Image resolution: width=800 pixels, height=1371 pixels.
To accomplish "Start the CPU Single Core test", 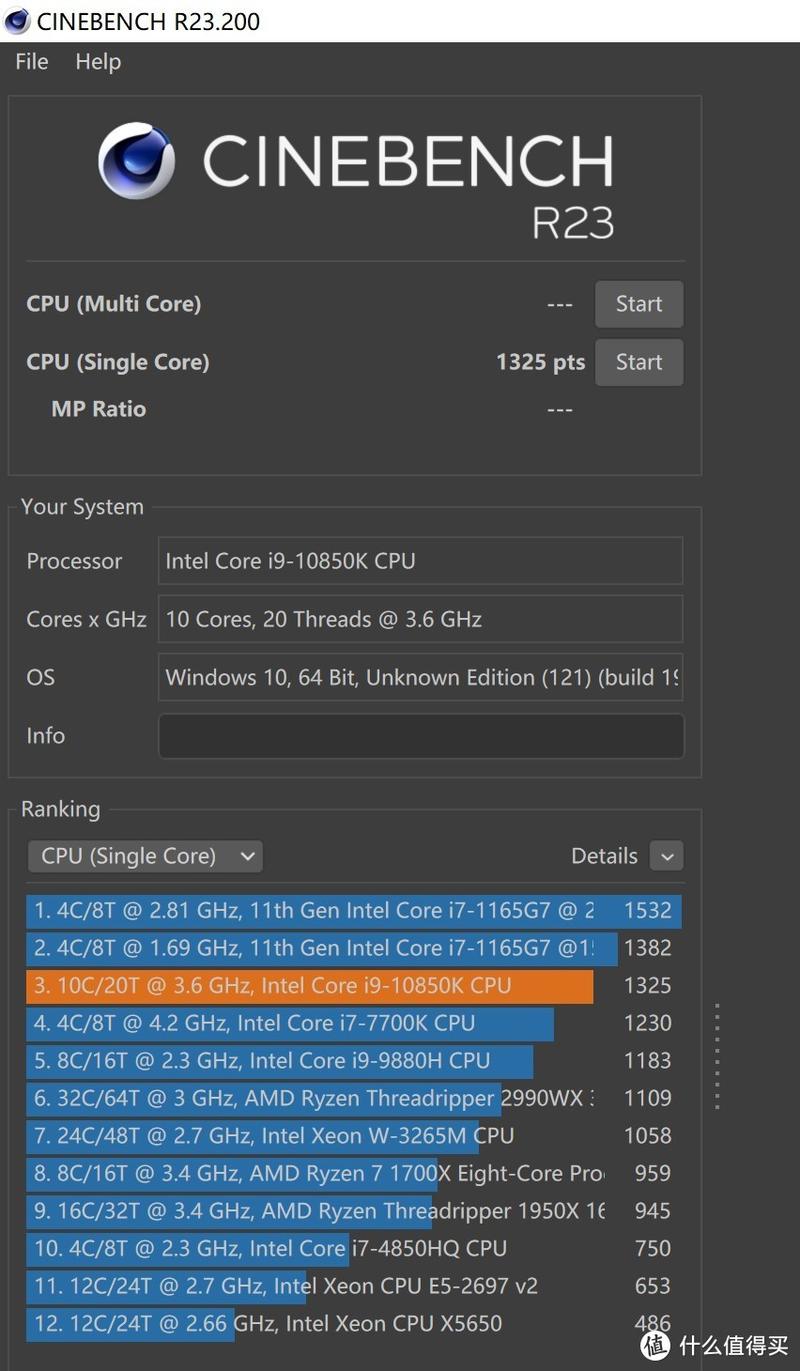I will pos(639,362).
